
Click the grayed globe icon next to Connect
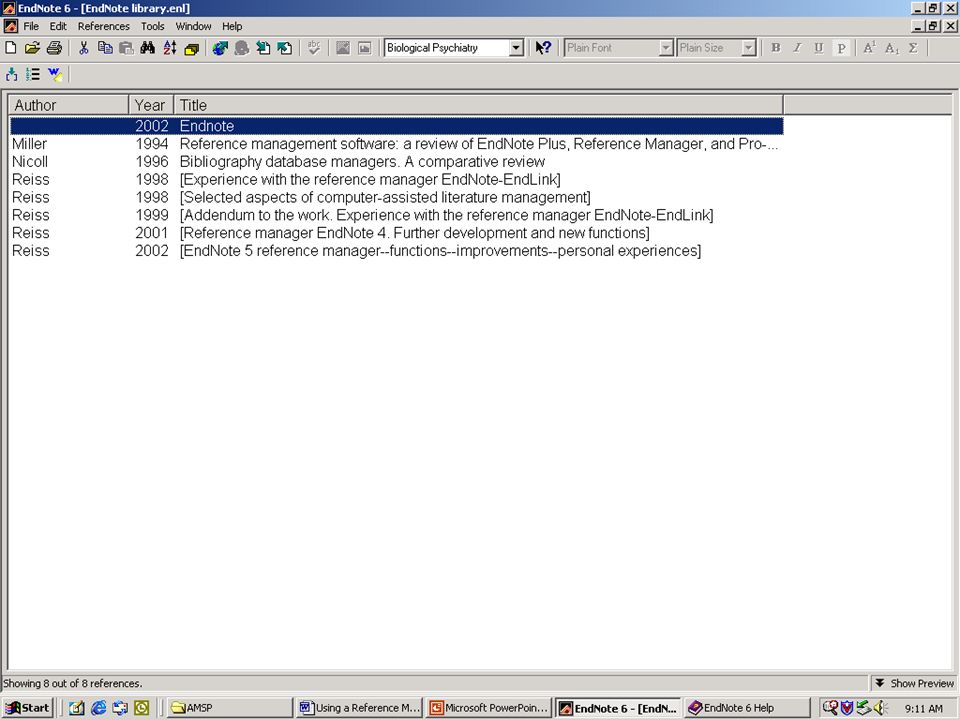[x=242, y=48]
